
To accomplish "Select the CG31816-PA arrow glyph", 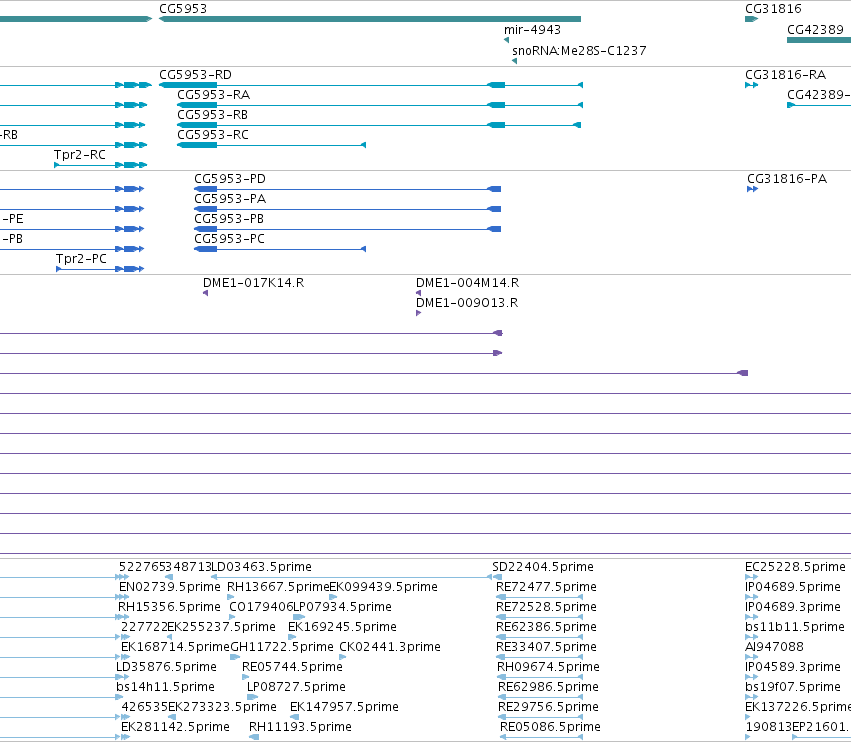I will pos(753,189).
